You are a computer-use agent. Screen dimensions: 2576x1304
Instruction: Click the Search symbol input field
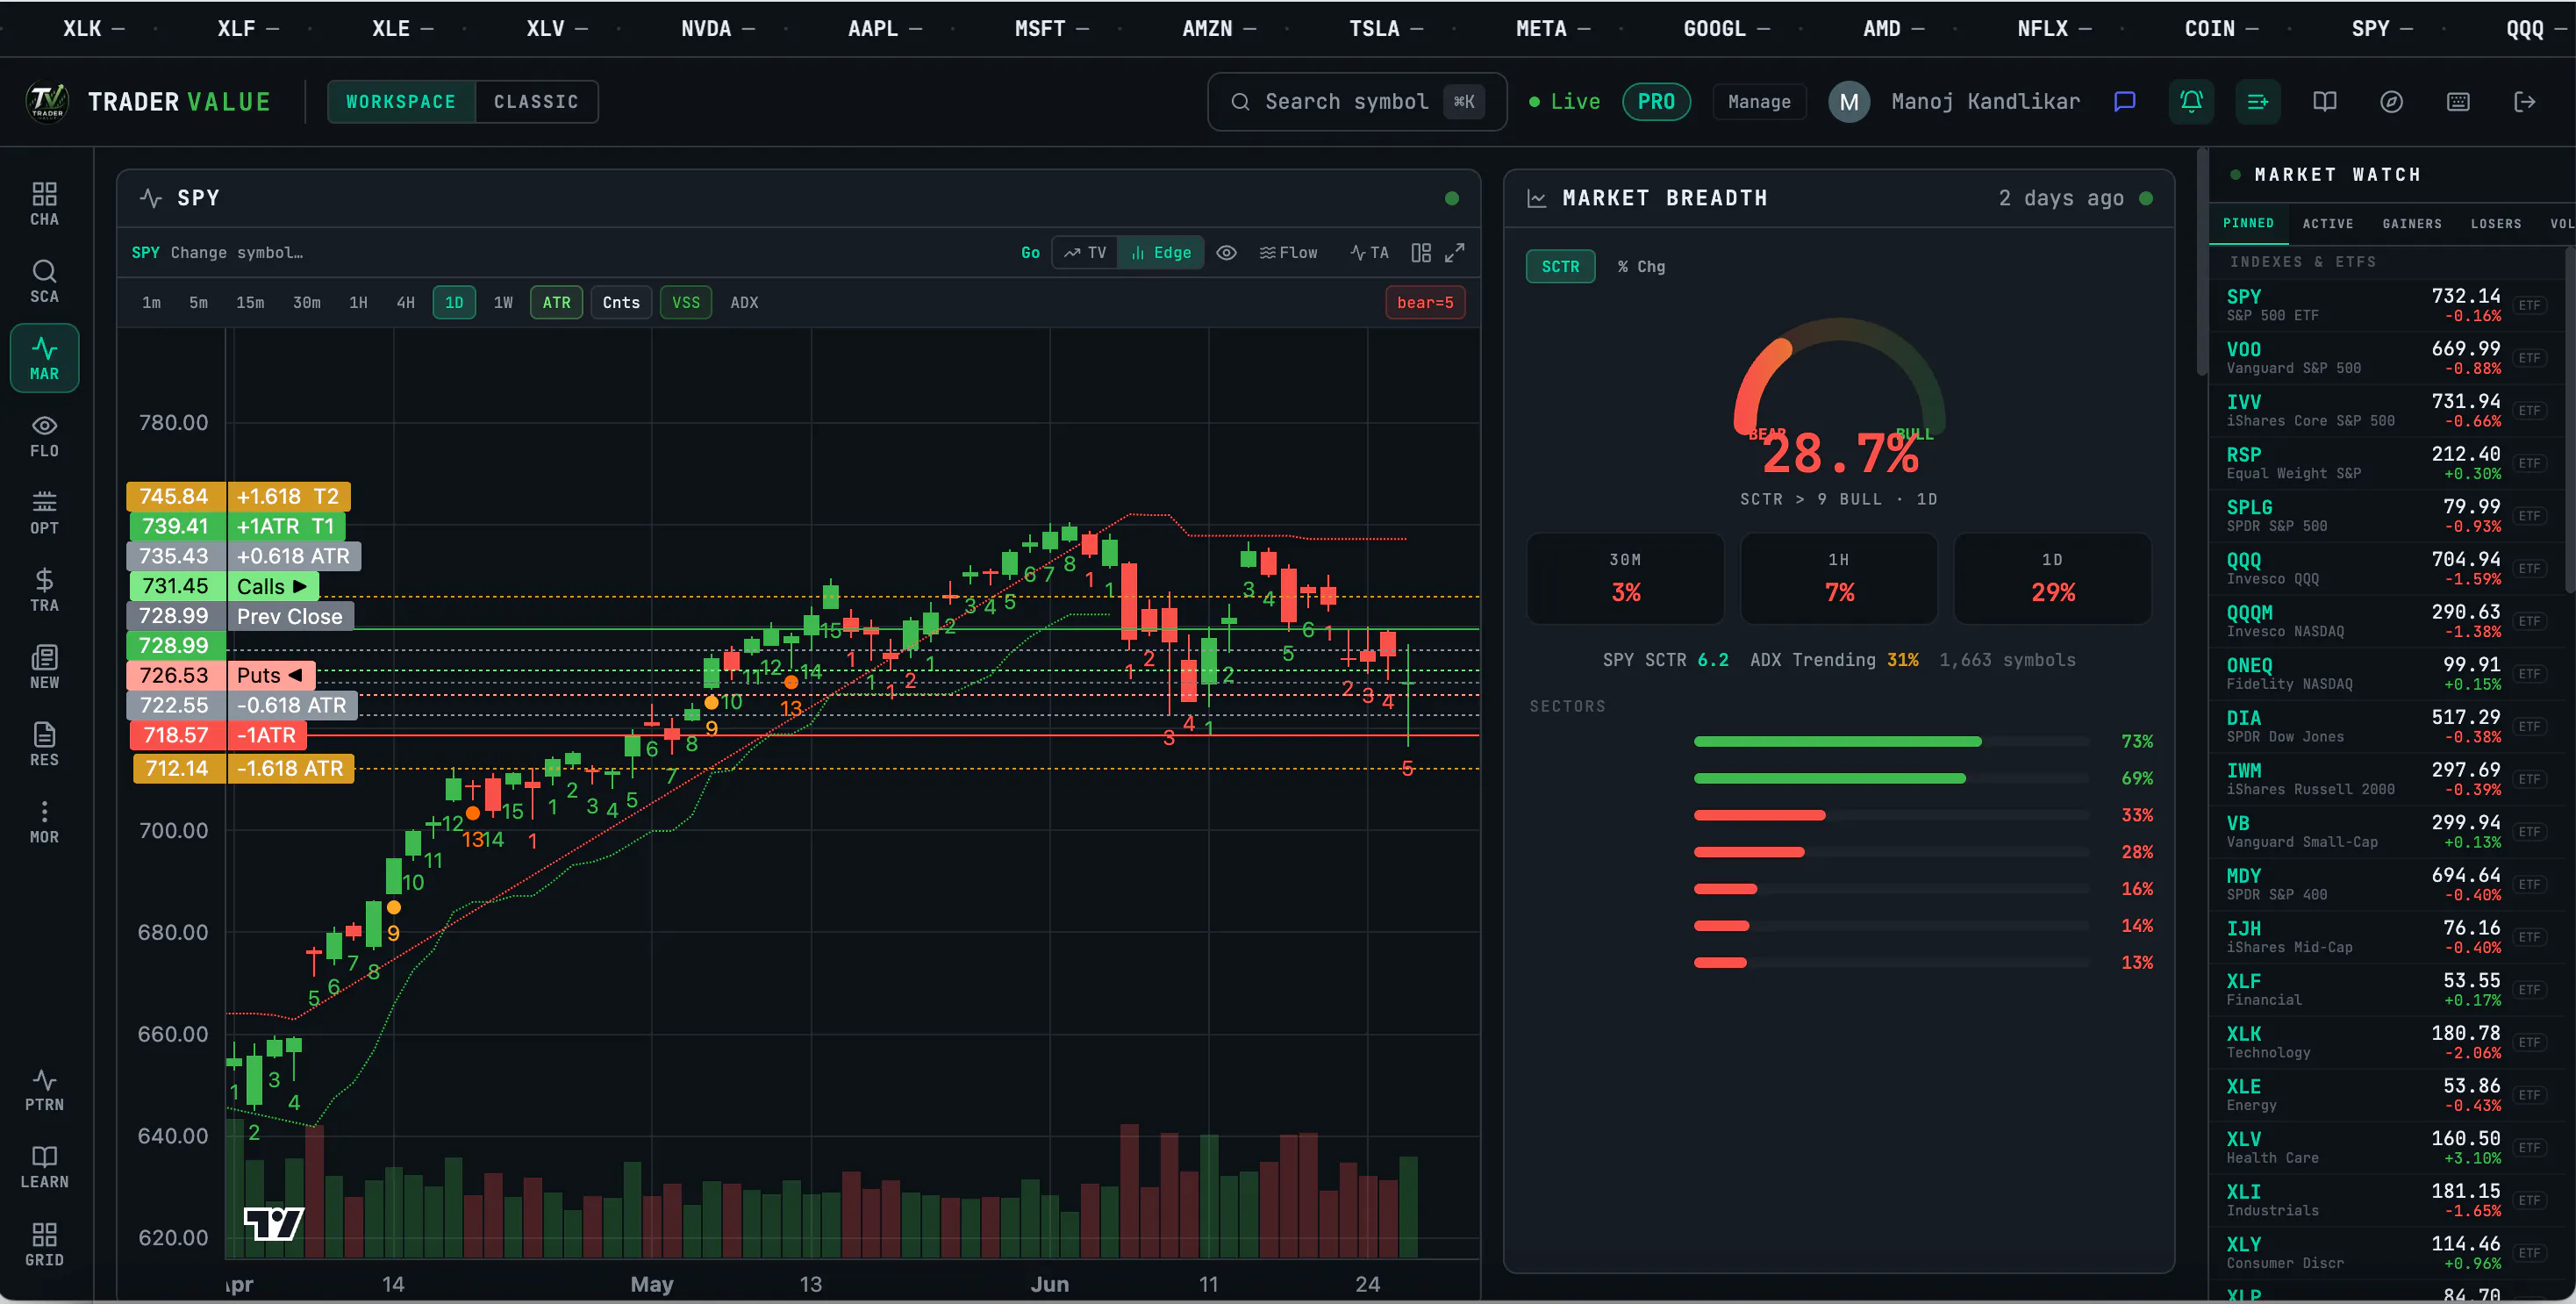pos(1357,101)
